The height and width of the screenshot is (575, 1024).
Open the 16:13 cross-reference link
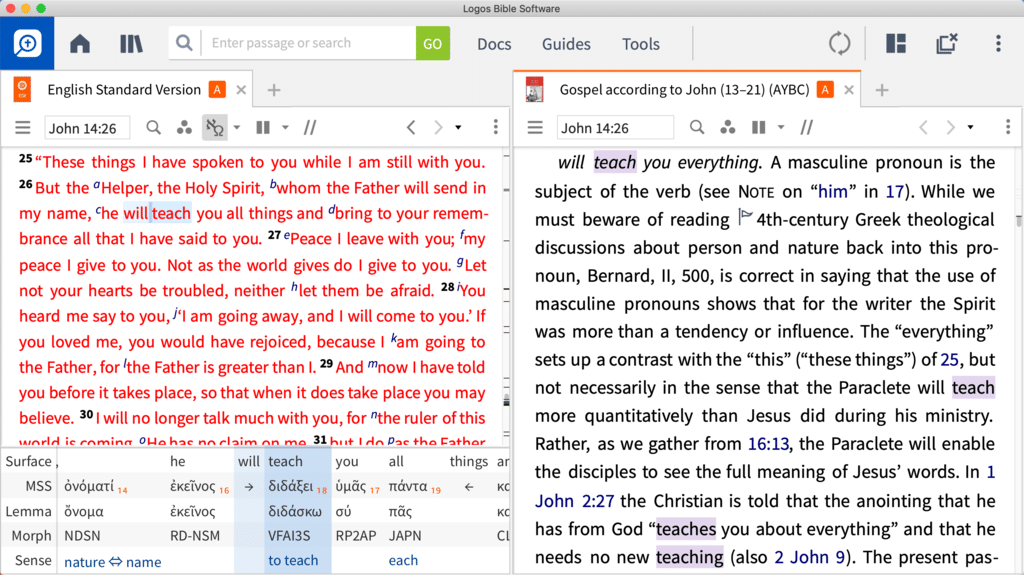[768, 444]
